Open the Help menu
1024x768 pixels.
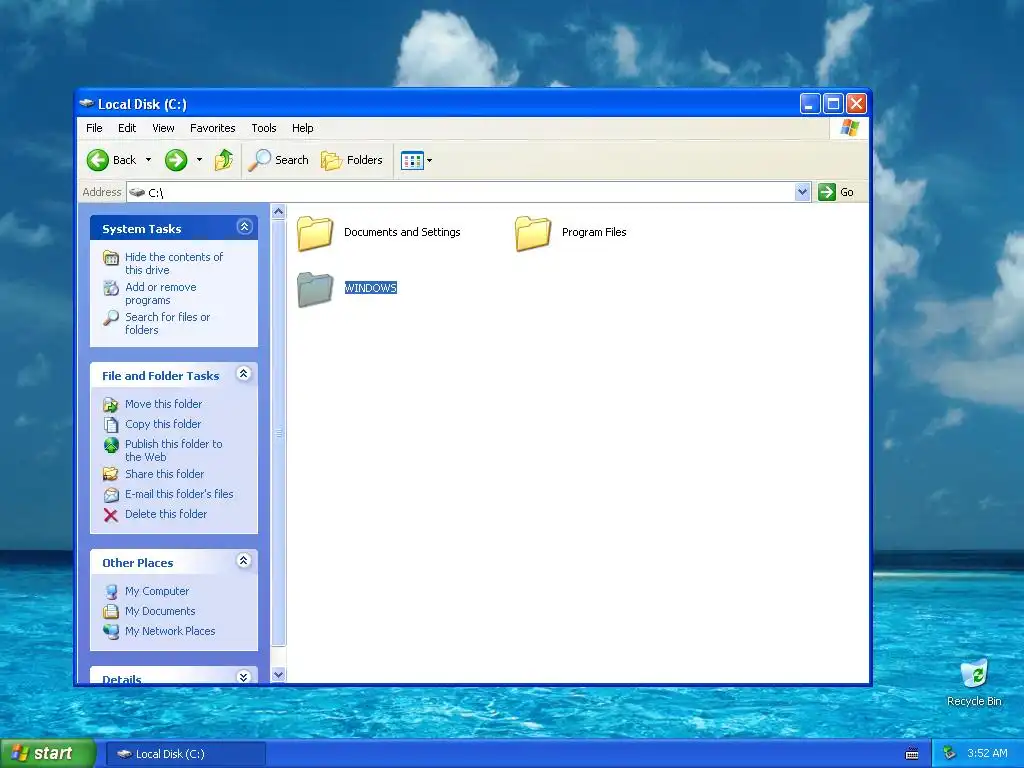(x=302, y=128)
